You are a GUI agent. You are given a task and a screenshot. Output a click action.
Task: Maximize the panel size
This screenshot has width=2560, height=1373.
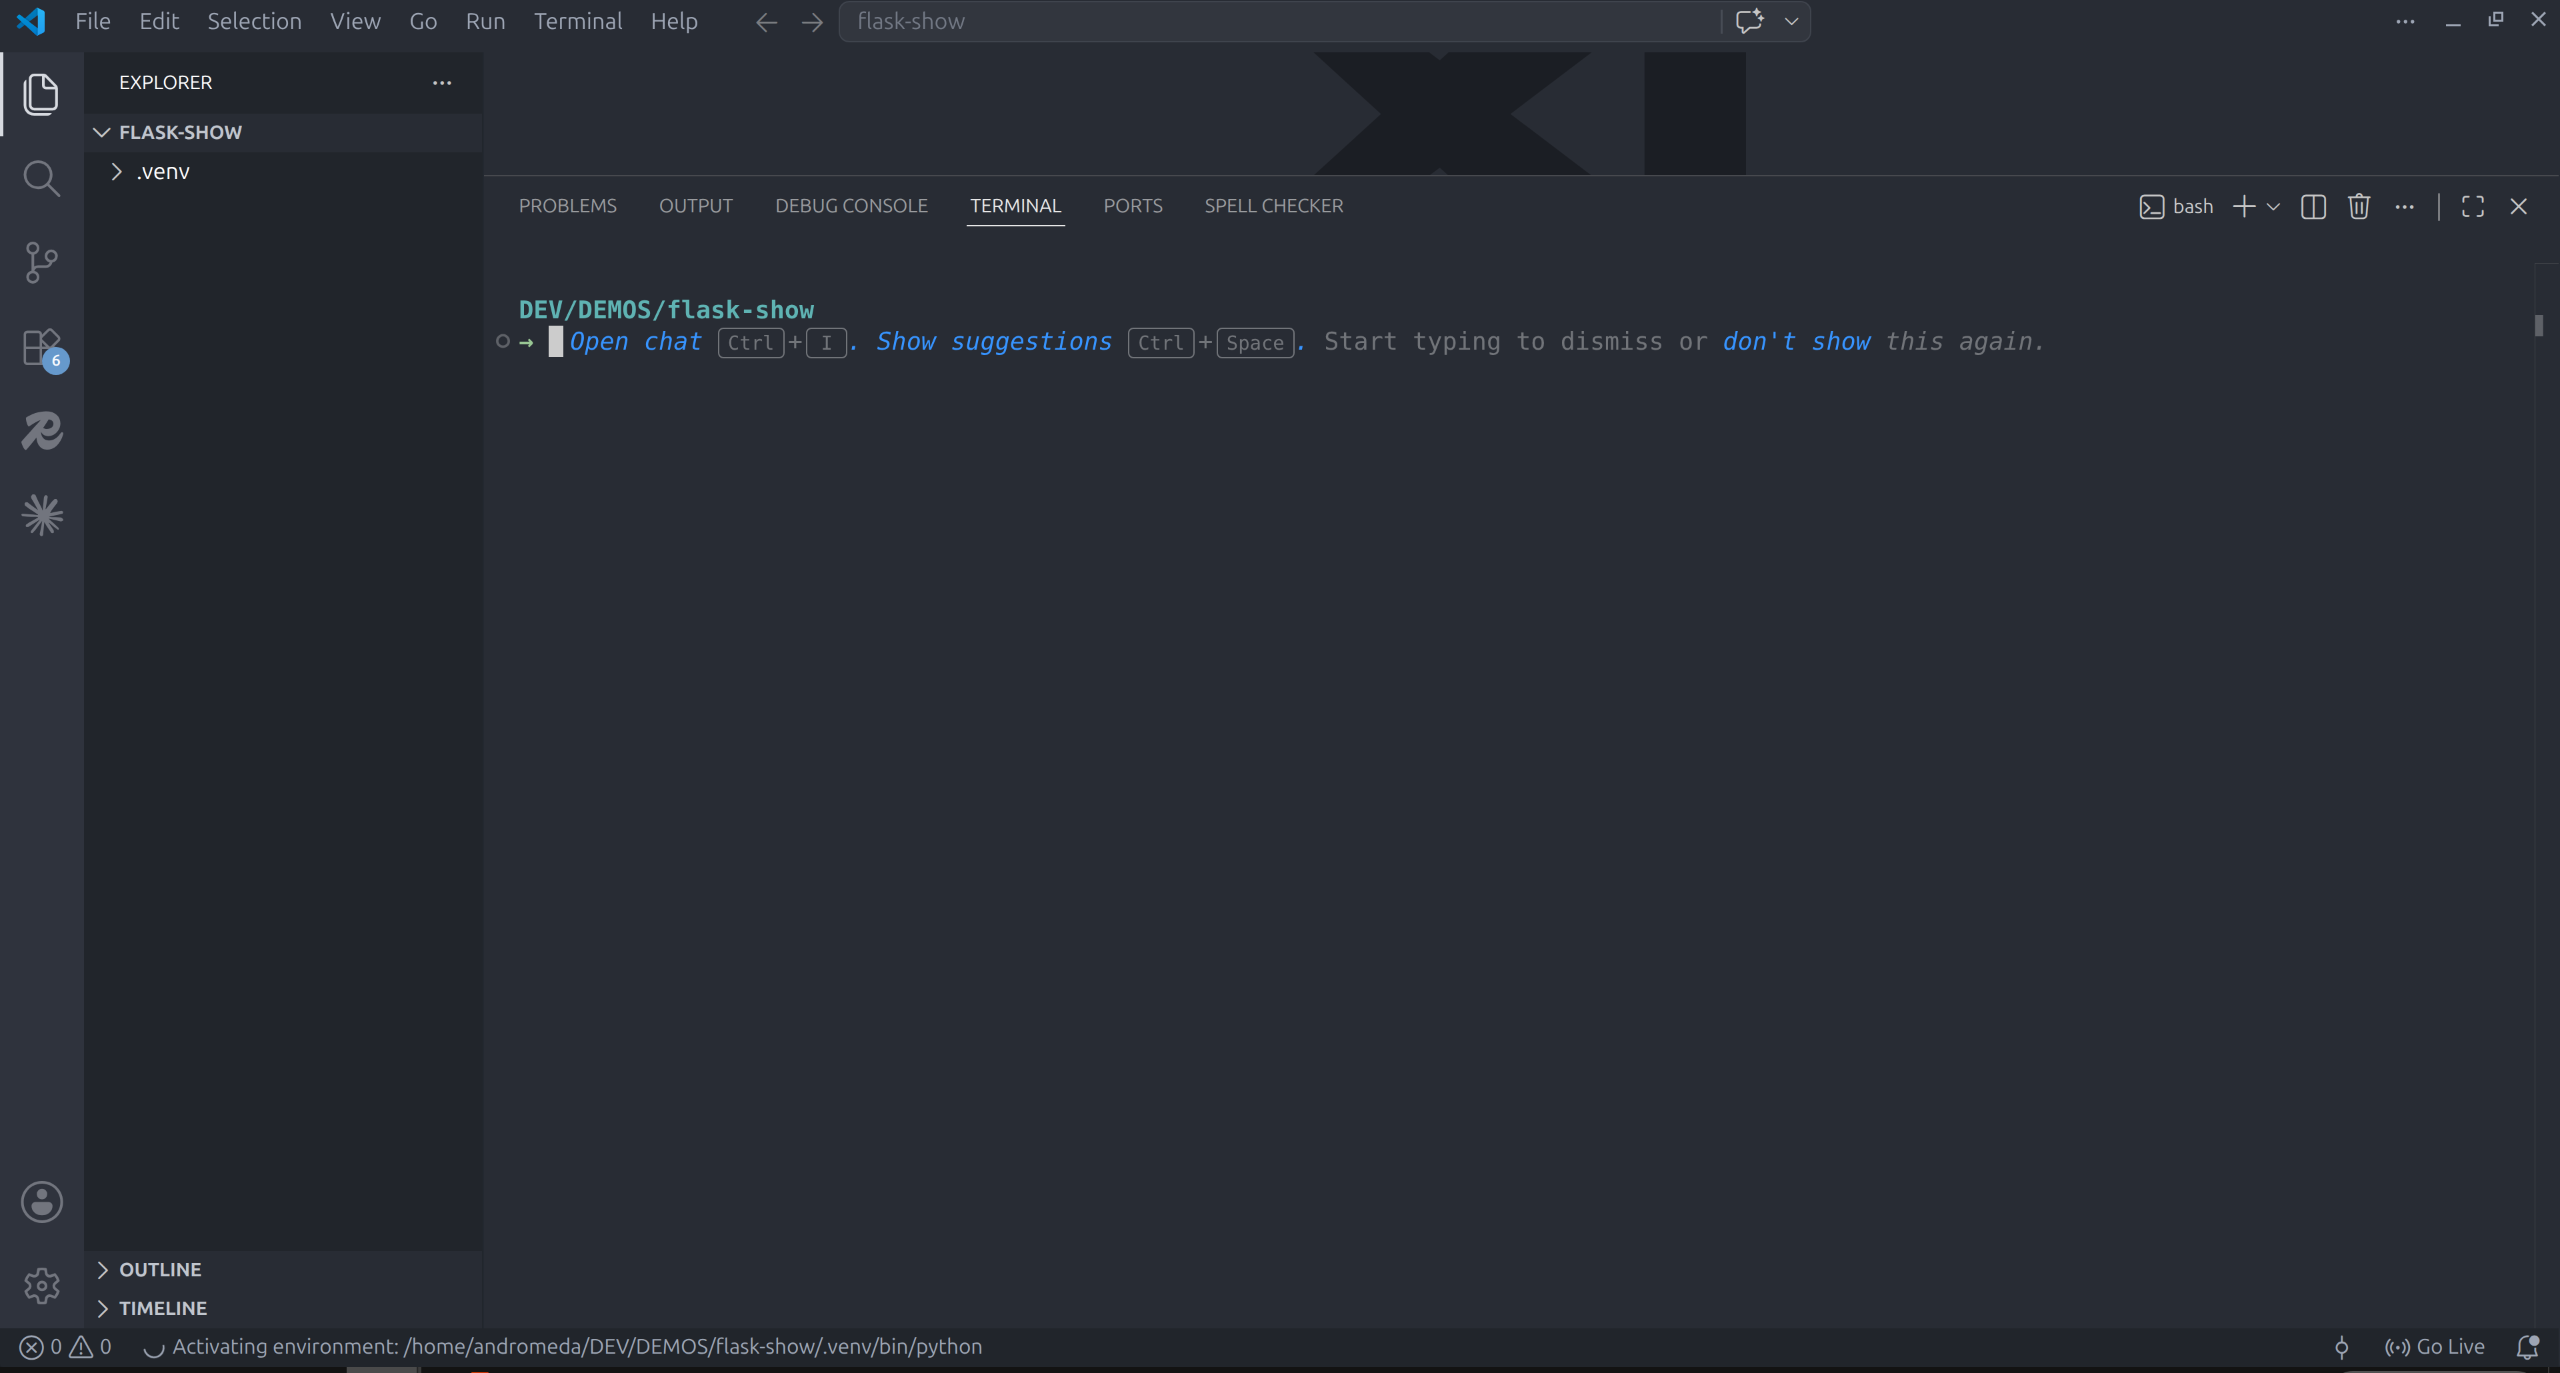click(2473, 207)
